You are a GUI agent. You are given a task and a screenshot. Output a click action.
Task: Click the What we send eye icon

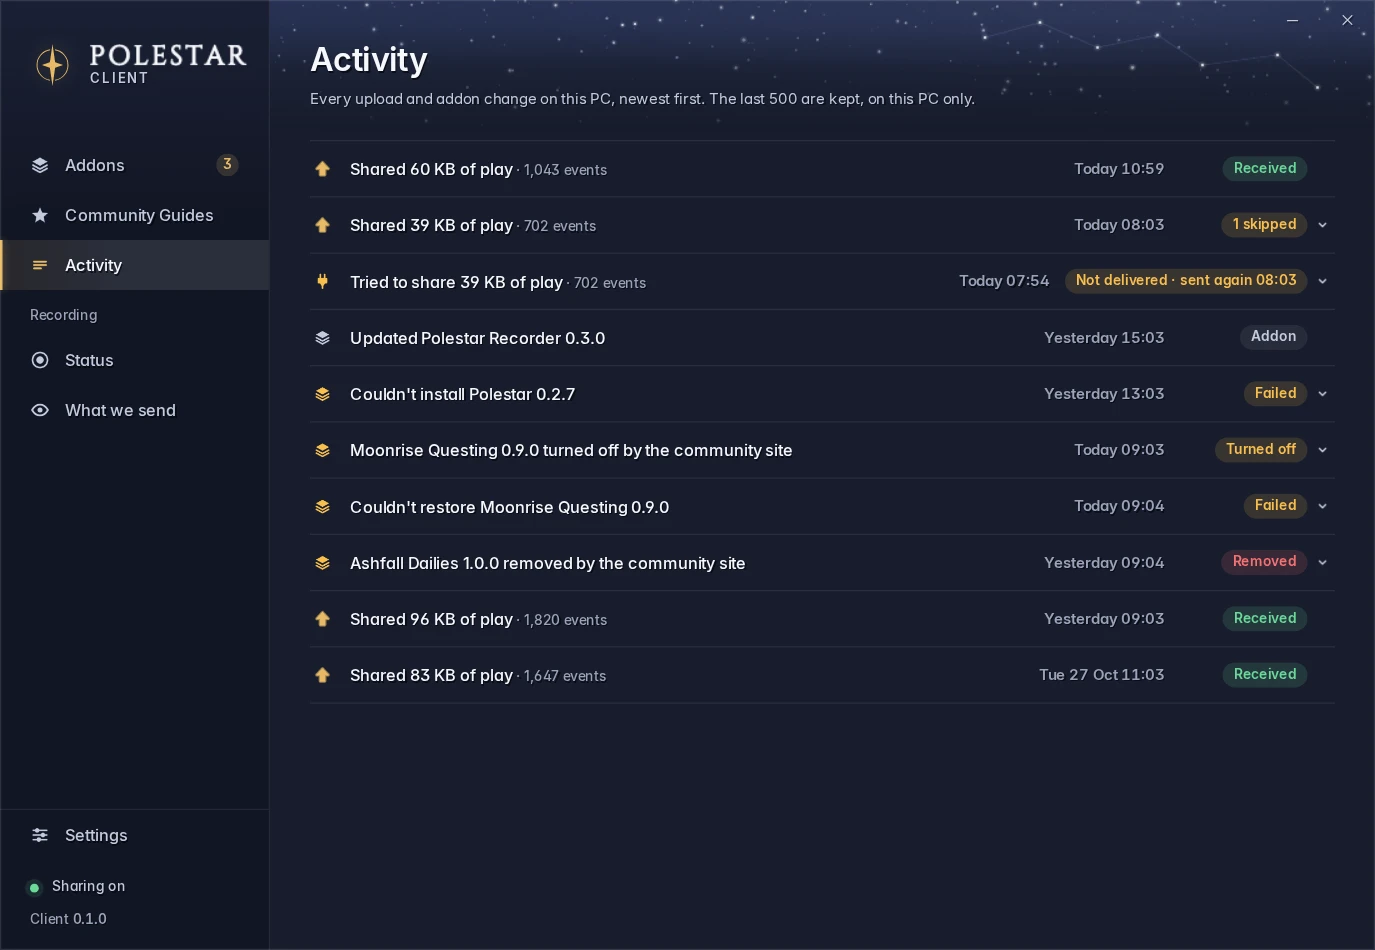[40, 410]
